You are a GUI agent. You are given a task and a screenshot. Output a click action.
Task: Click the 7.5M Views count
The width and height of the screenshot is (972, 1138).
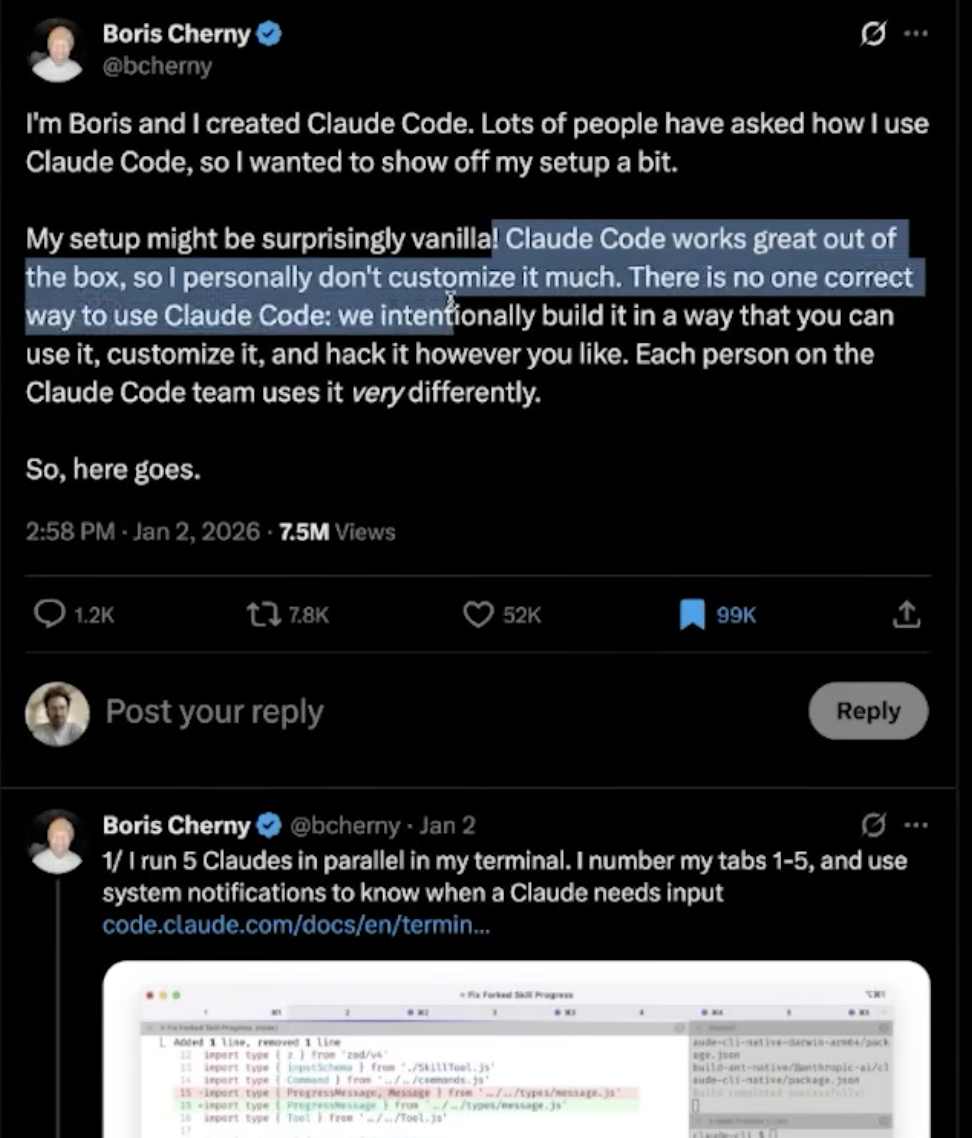click(x=338, y=532)
